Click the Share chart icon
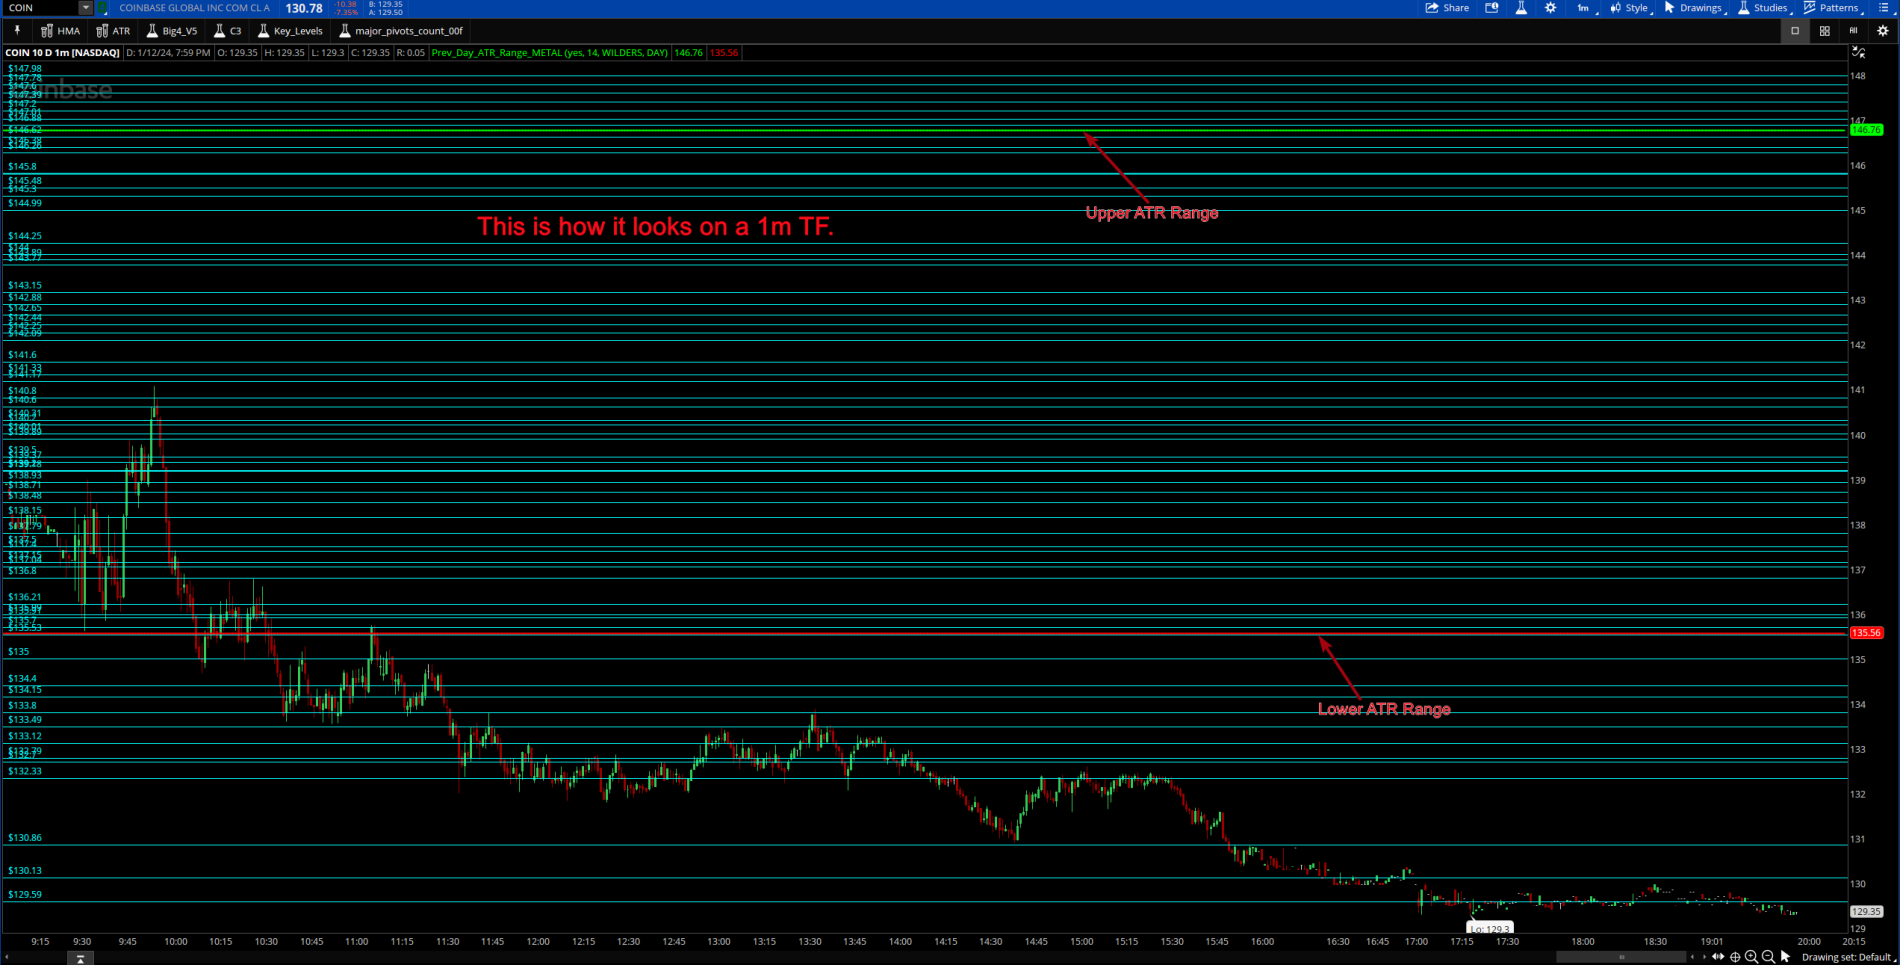The height and width of the screenshot is (965, 1900). 1447,8
